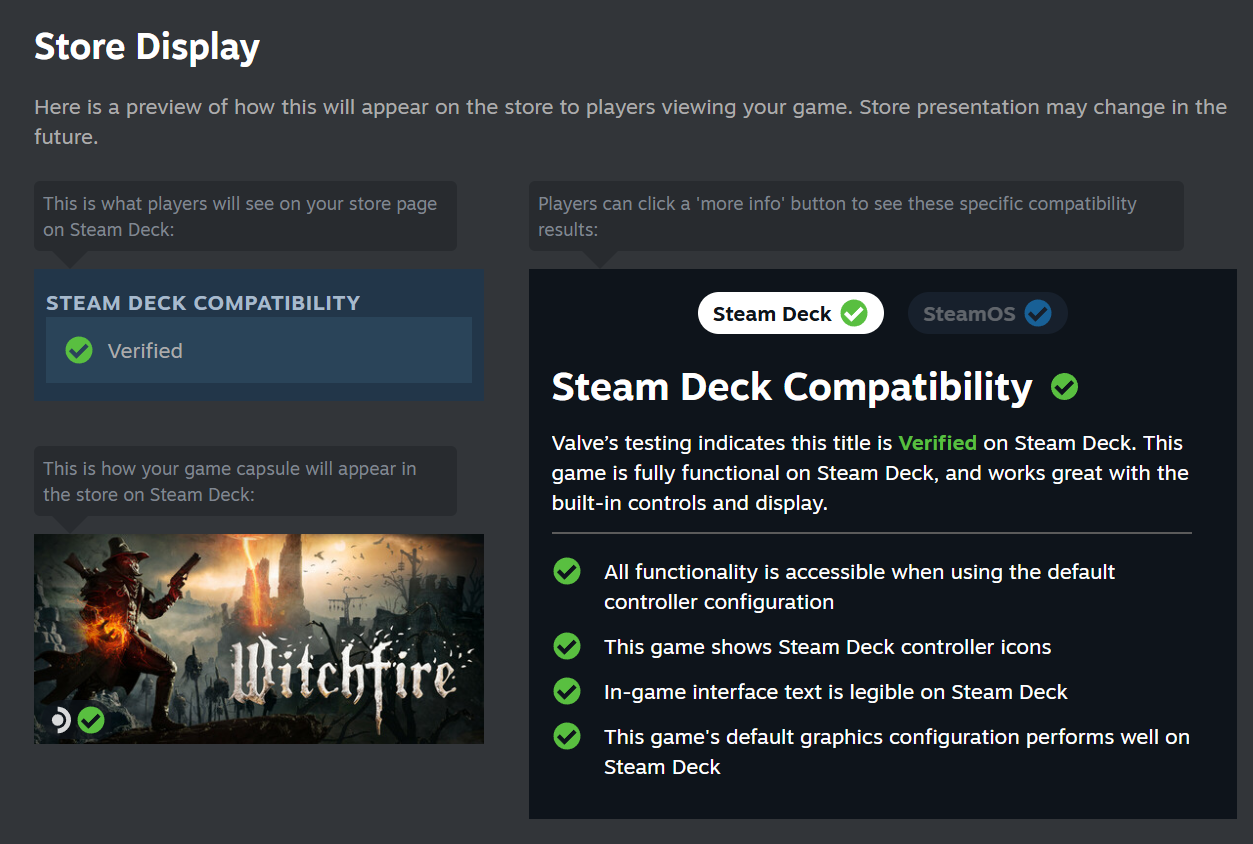Click tooltip about 'more info' button

coord(856,216)
